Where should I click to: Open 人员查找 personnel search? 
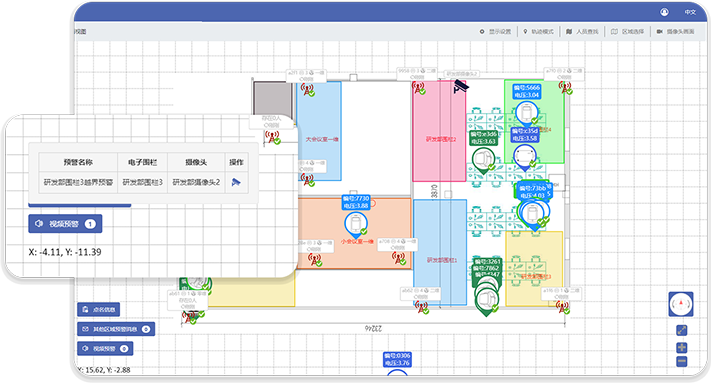582,32
